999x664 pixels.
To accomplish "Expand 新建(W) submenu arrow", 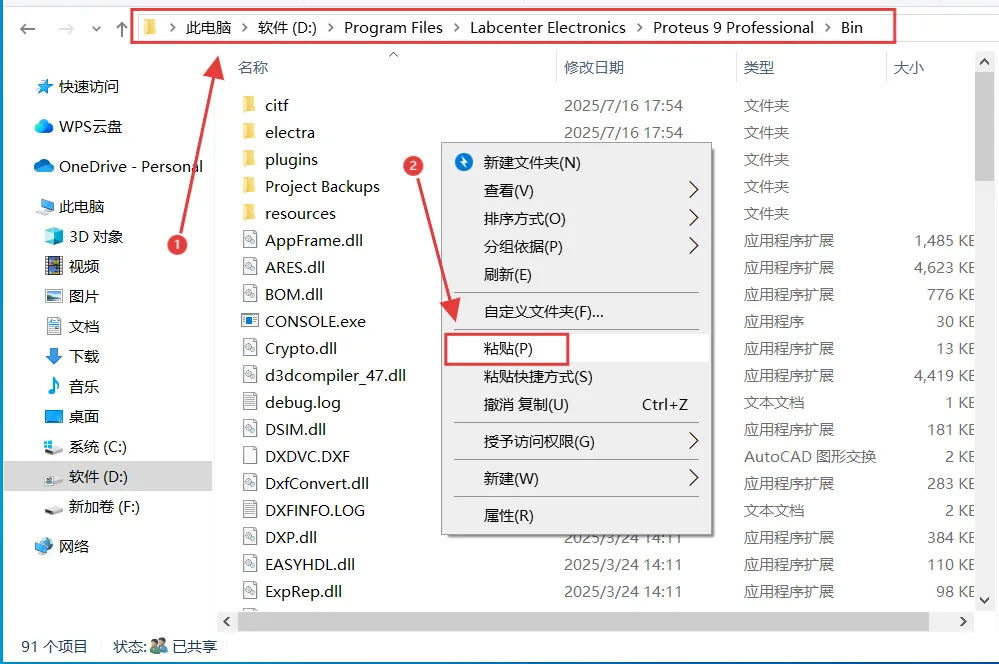I will pyautogui.click(x=694, y=478).
